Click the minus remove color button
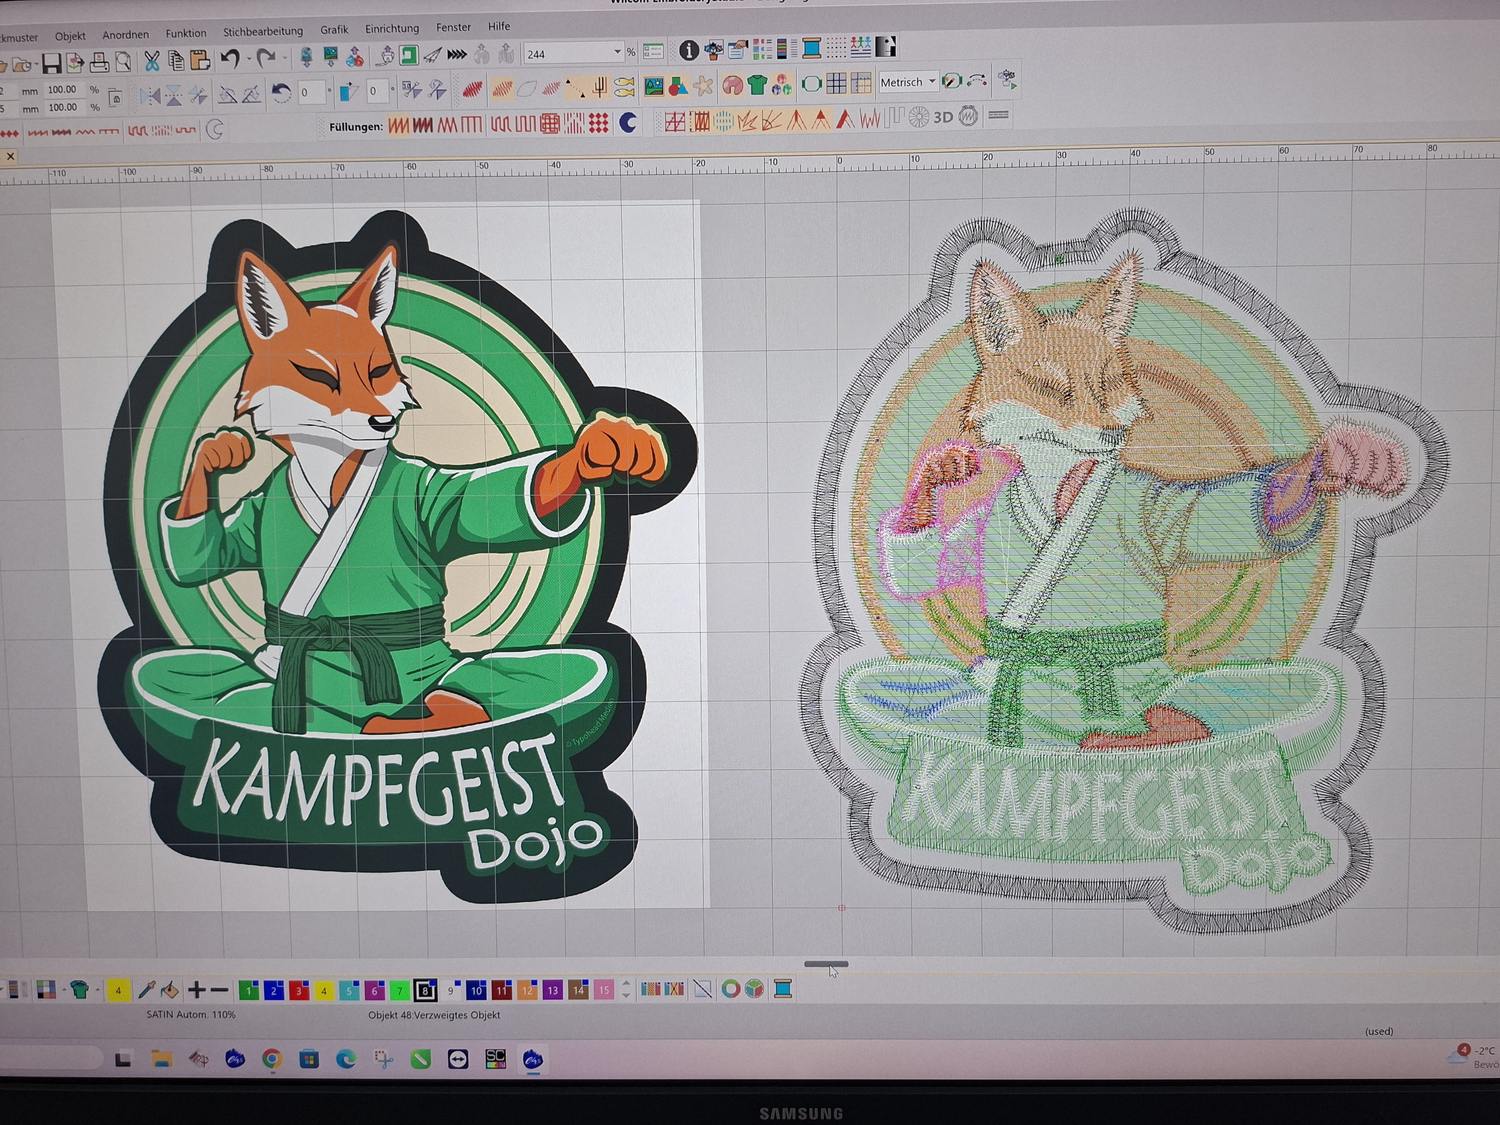Viewport: 1500px width, 1125px height. pyautogui.click(x=220, y=990)
